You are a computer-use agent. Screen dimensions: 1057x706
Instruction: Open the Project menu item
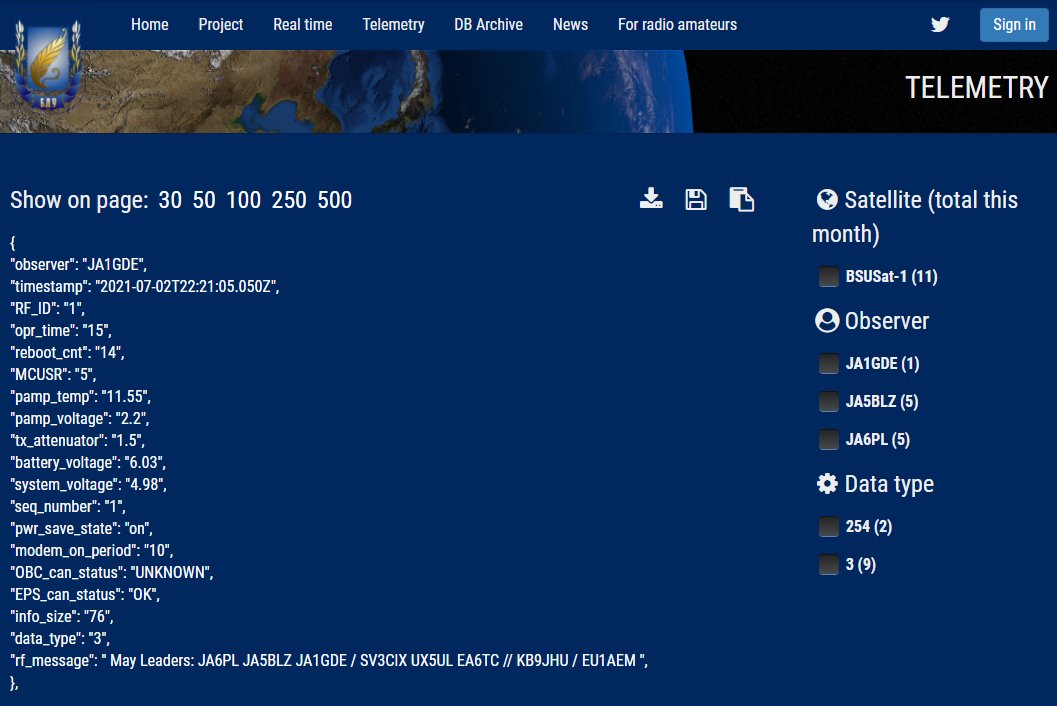click(220, 25)
